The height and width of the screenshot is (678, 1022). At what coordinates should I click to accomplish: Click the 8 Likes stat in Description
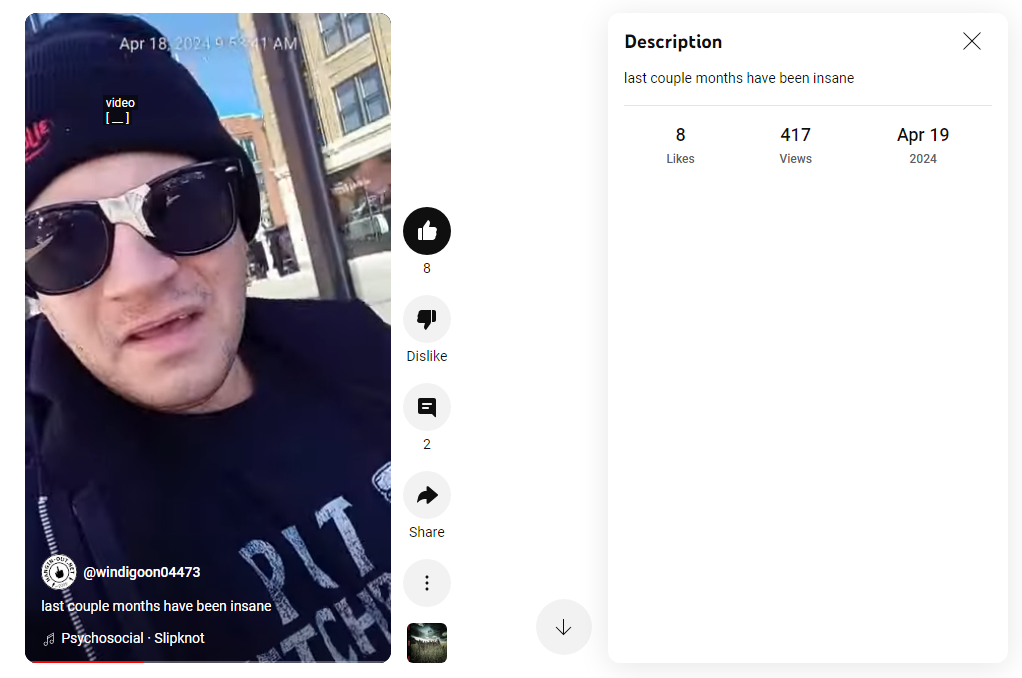(680, 145)
